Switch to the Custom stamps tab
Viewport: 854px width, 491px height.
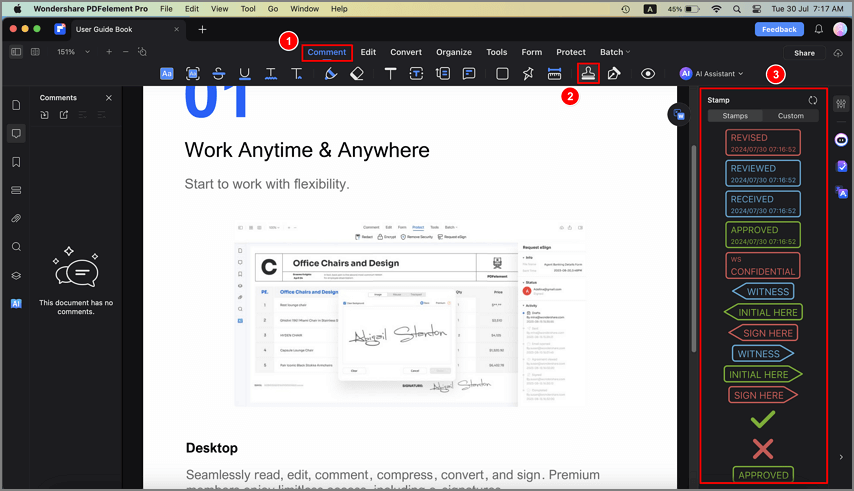(790, 116)
